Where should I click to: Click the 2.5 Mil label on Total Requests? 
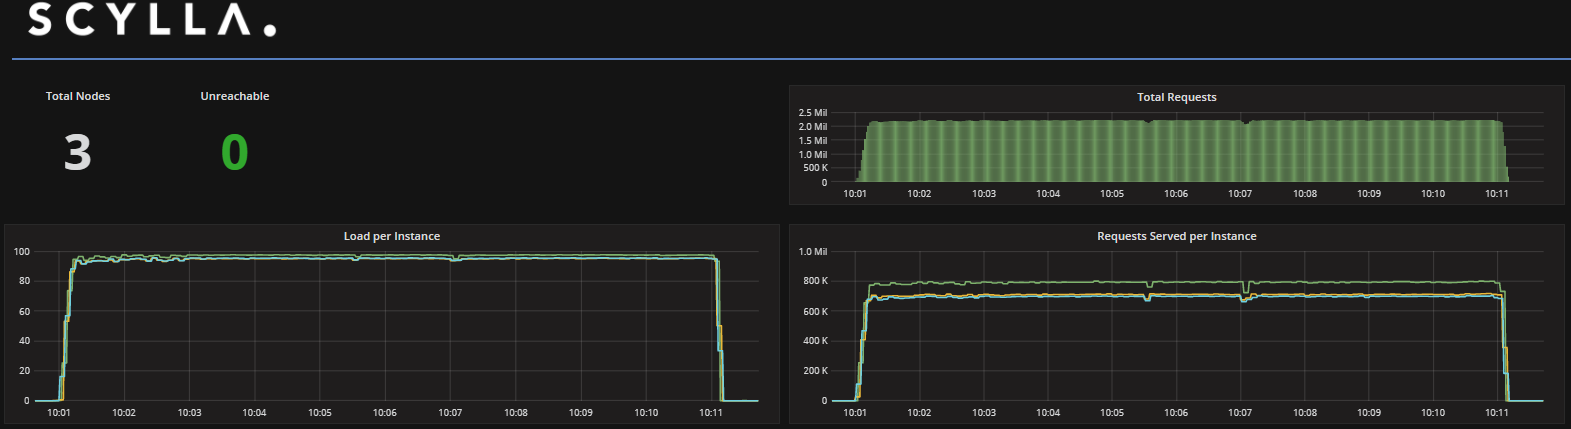click(x=813, y=113)
